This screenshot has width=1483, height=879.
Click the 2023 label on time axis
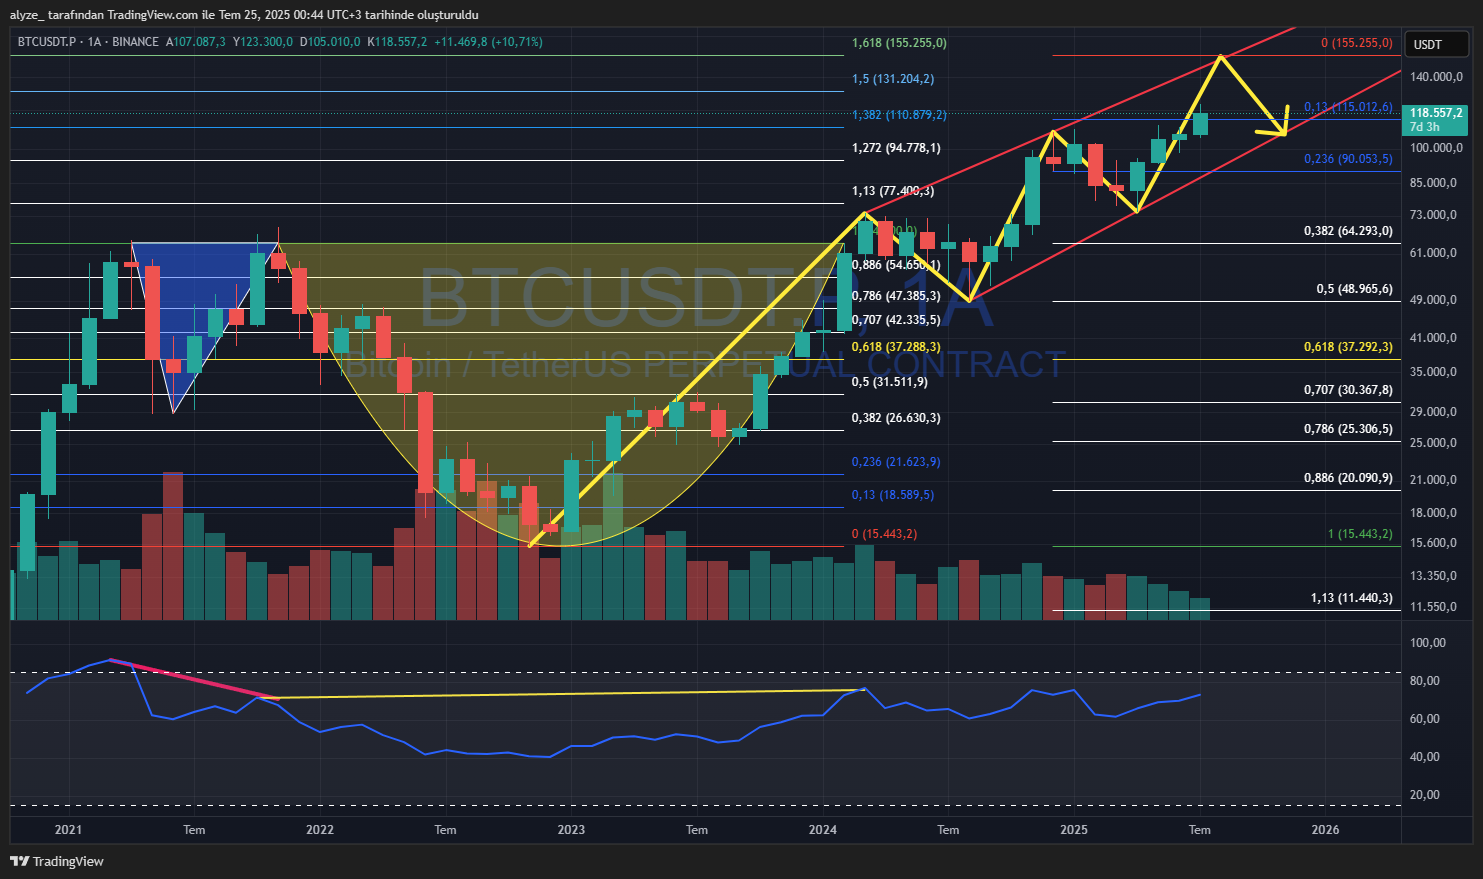(x=571, y=829)
